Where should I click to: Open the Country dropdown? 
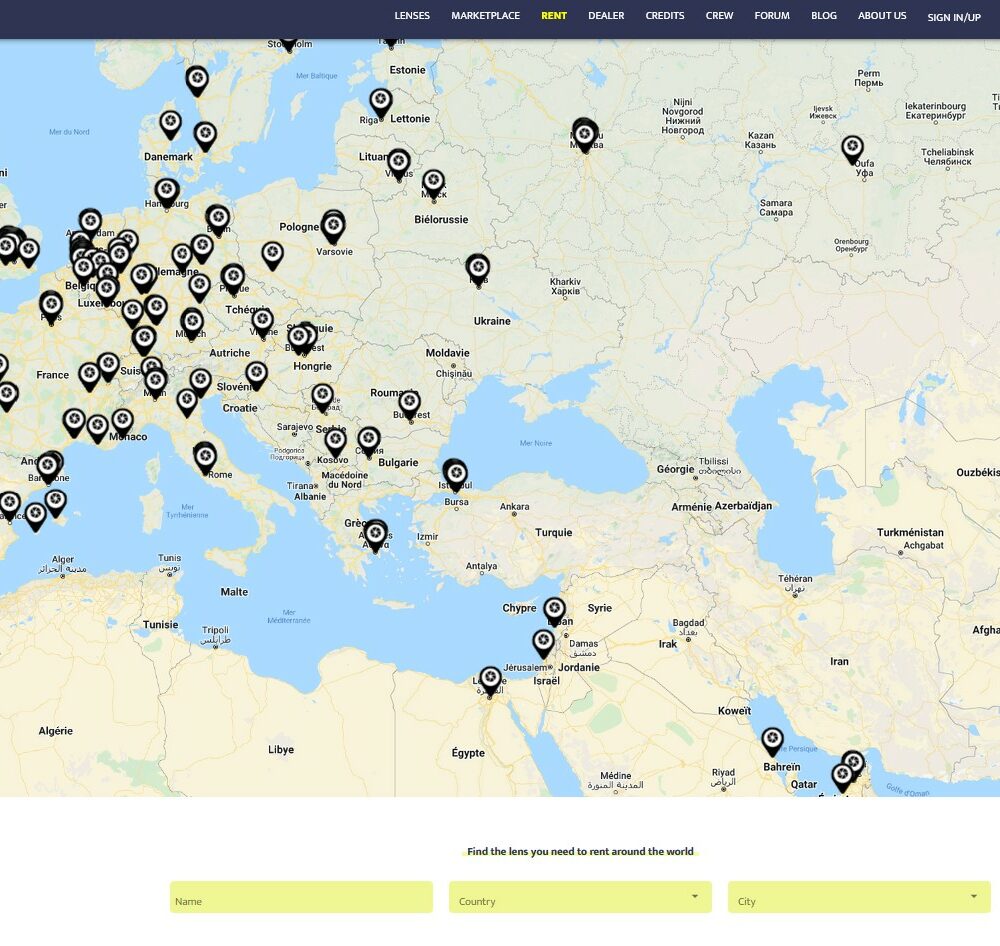pyautogui.click(x=580, y=898)
